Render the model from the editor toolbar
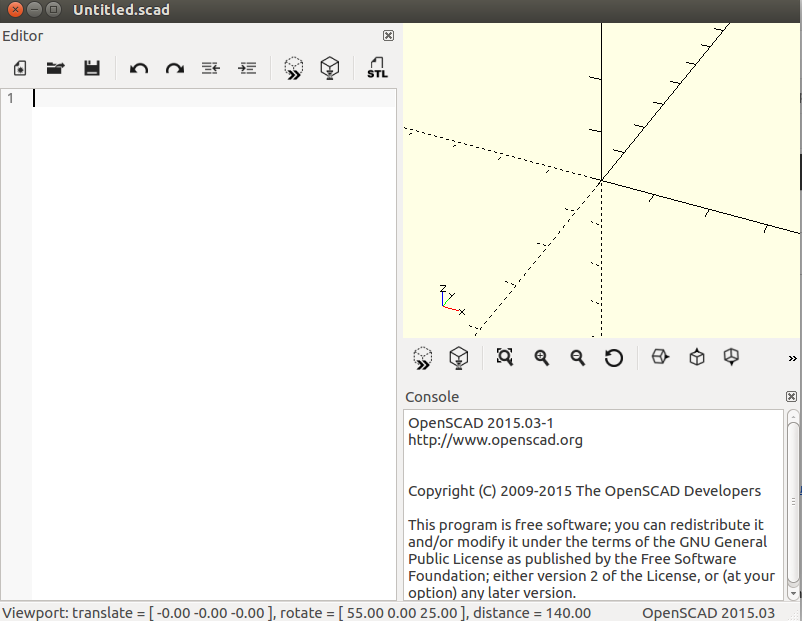 [x=330, y=68]
